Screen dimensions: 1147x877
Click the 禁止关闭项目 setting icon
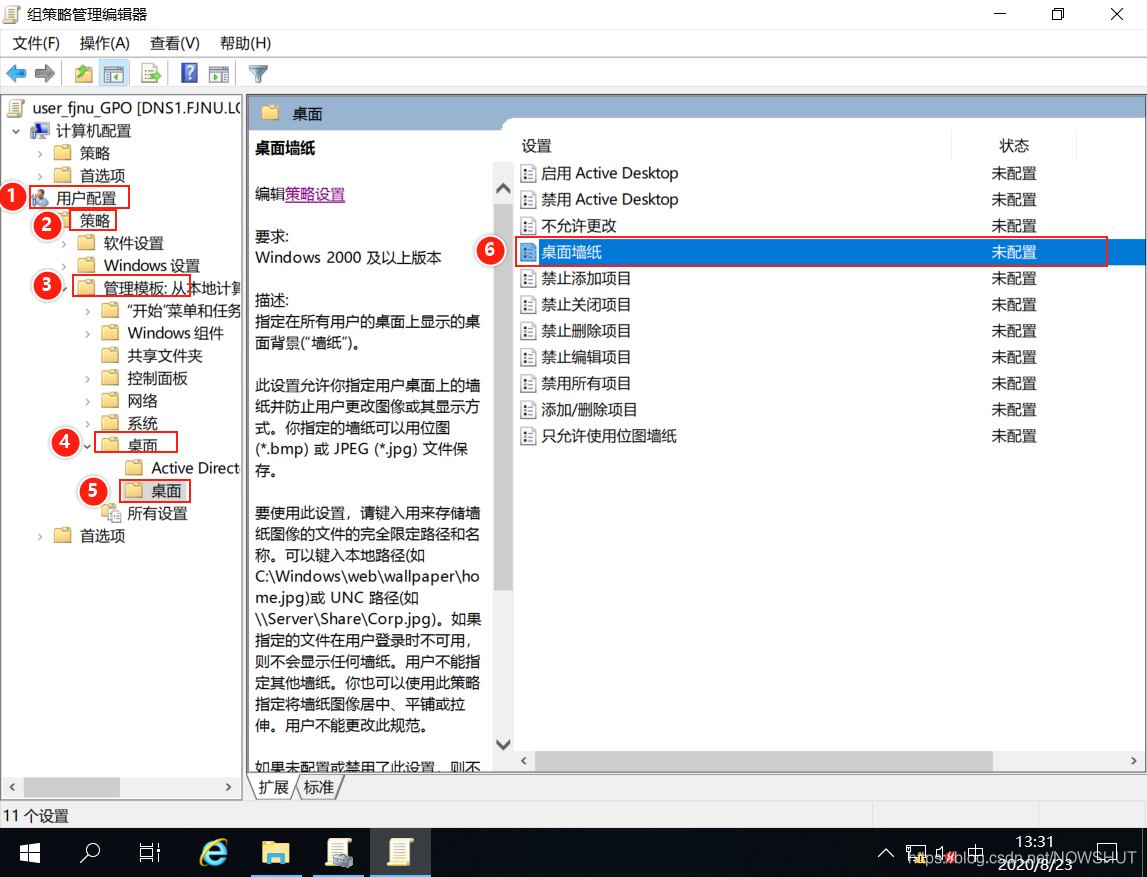pyautogui.click(x=528, y=305)
